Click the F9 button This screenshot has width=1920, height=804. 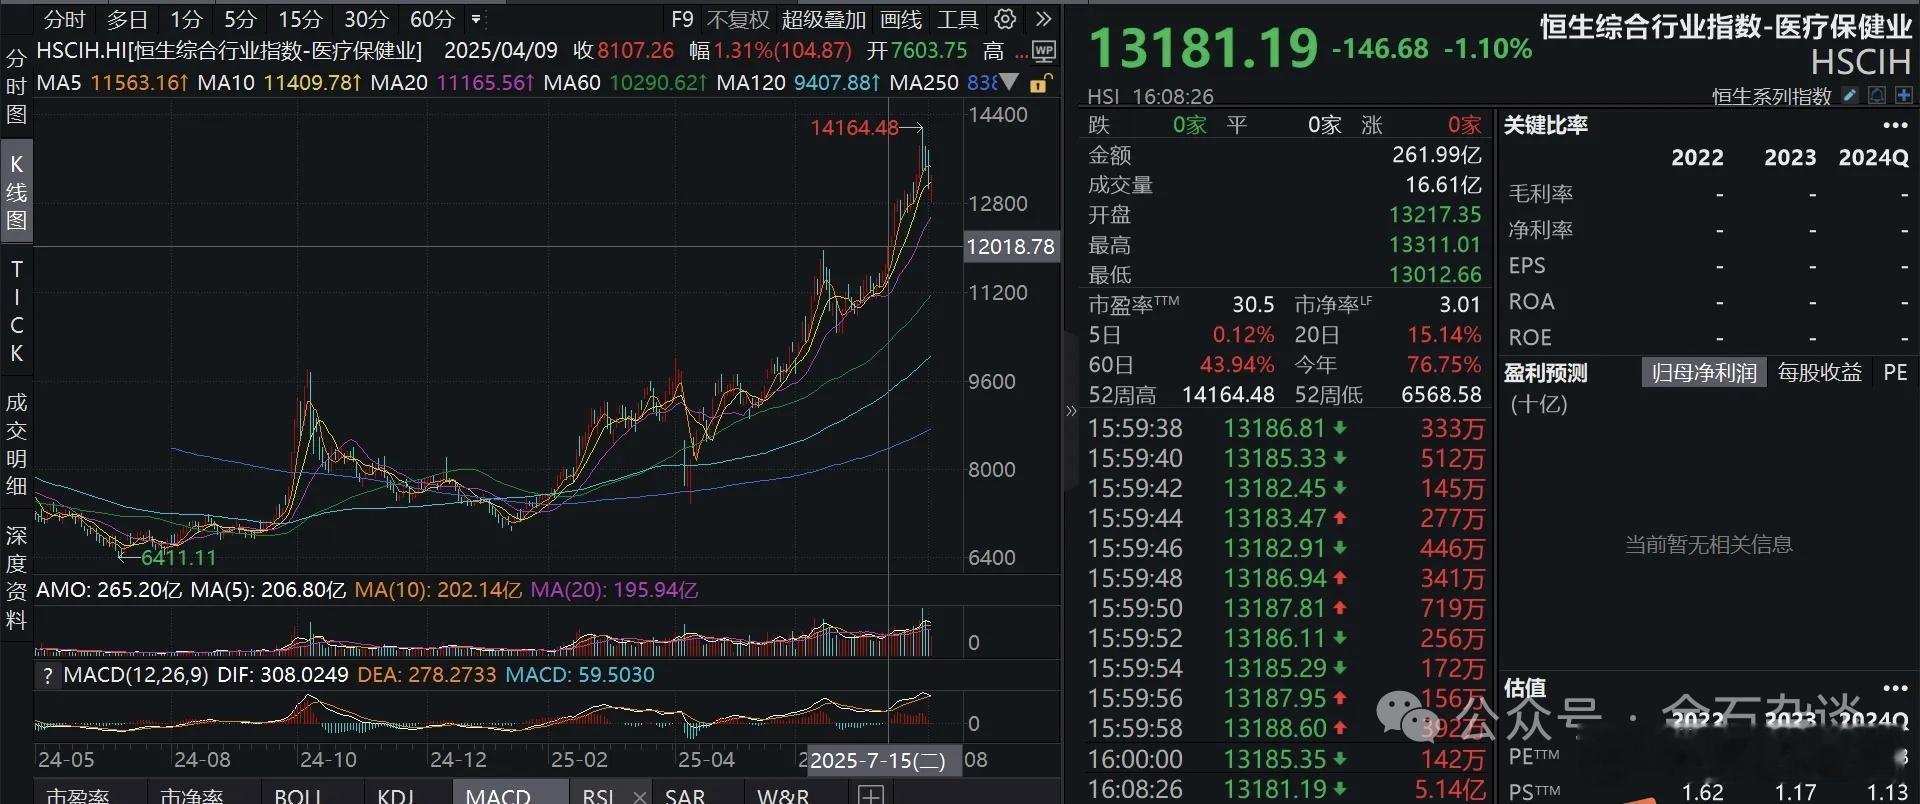point(682,19)
